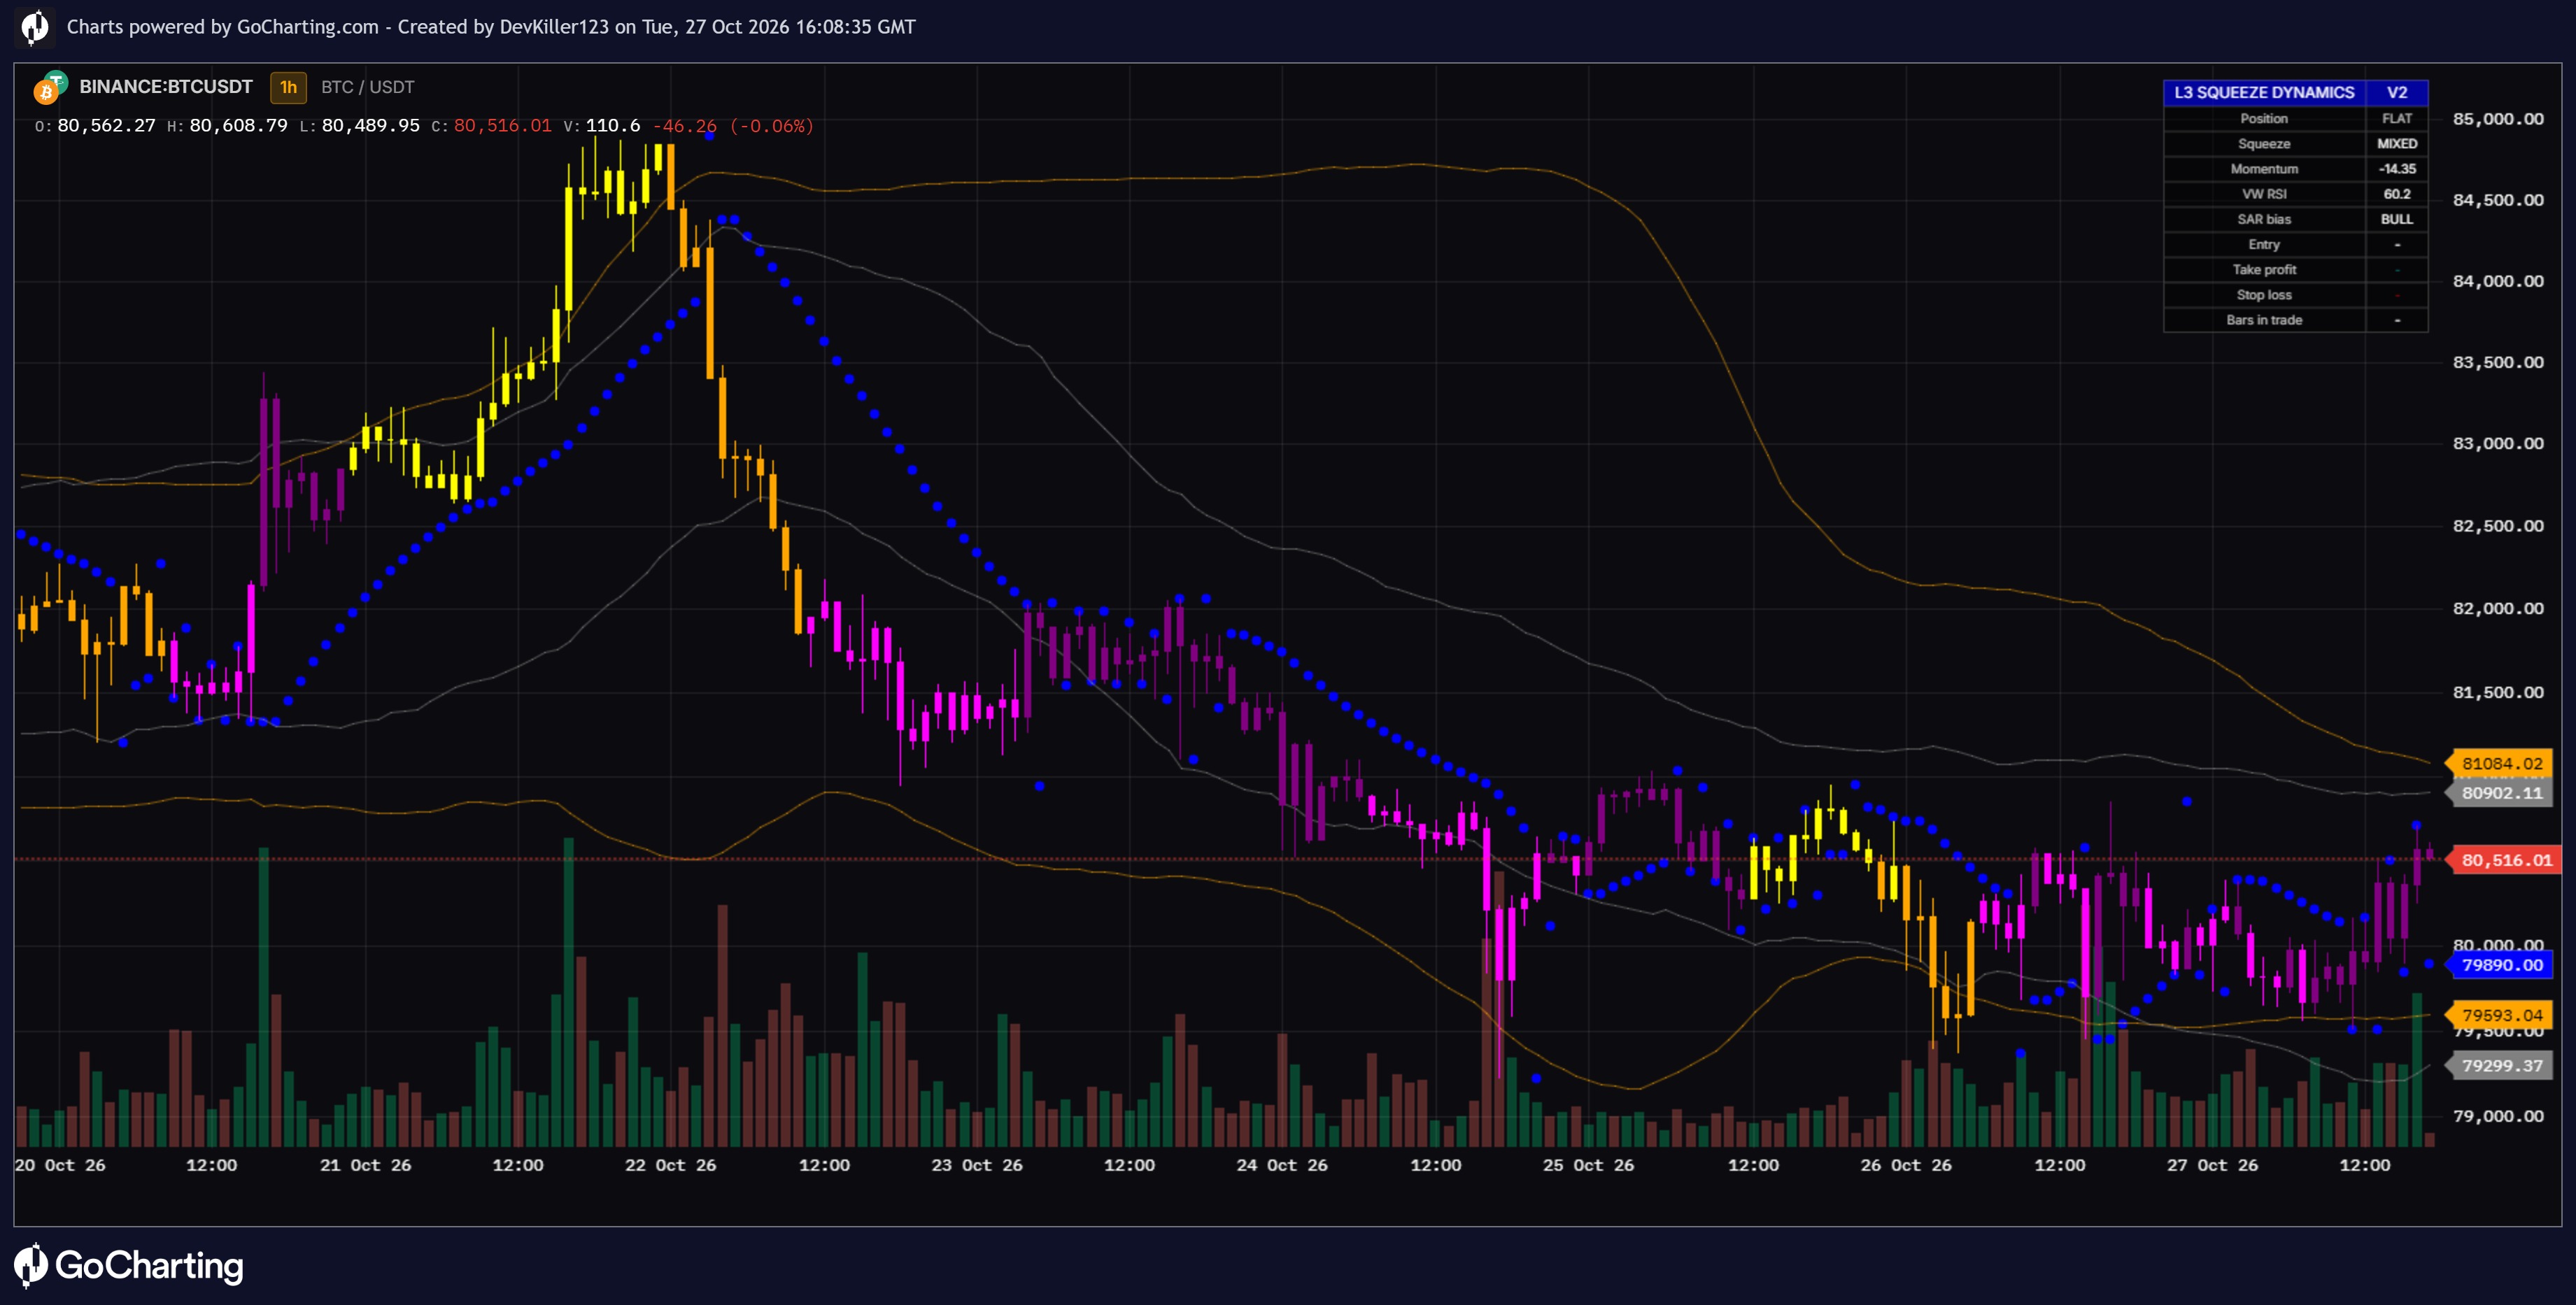
Task: Click the VW RSI value 60.2
Action: (2397, 194)
